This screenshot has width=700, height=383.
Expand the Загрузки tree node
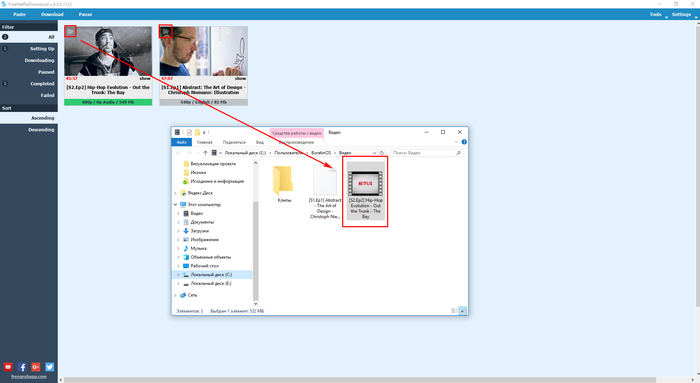click(x=178, y=231)
